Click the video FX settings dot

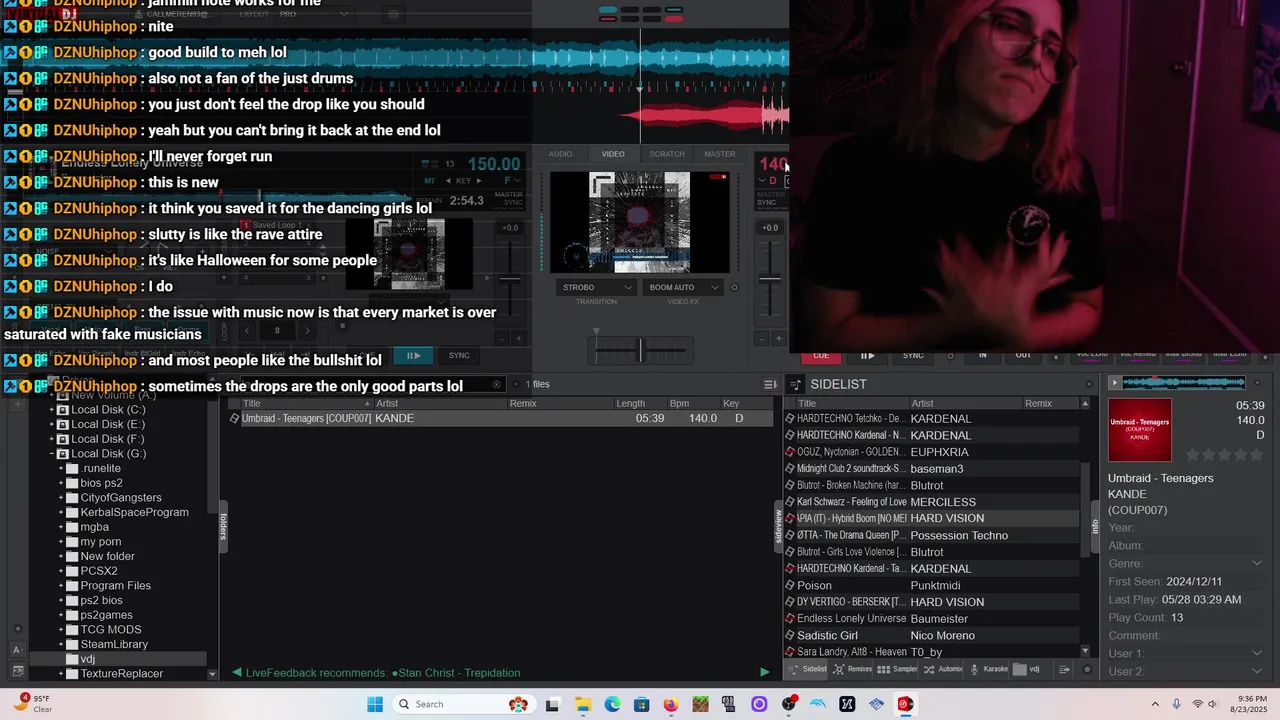(x=735, y=287)
